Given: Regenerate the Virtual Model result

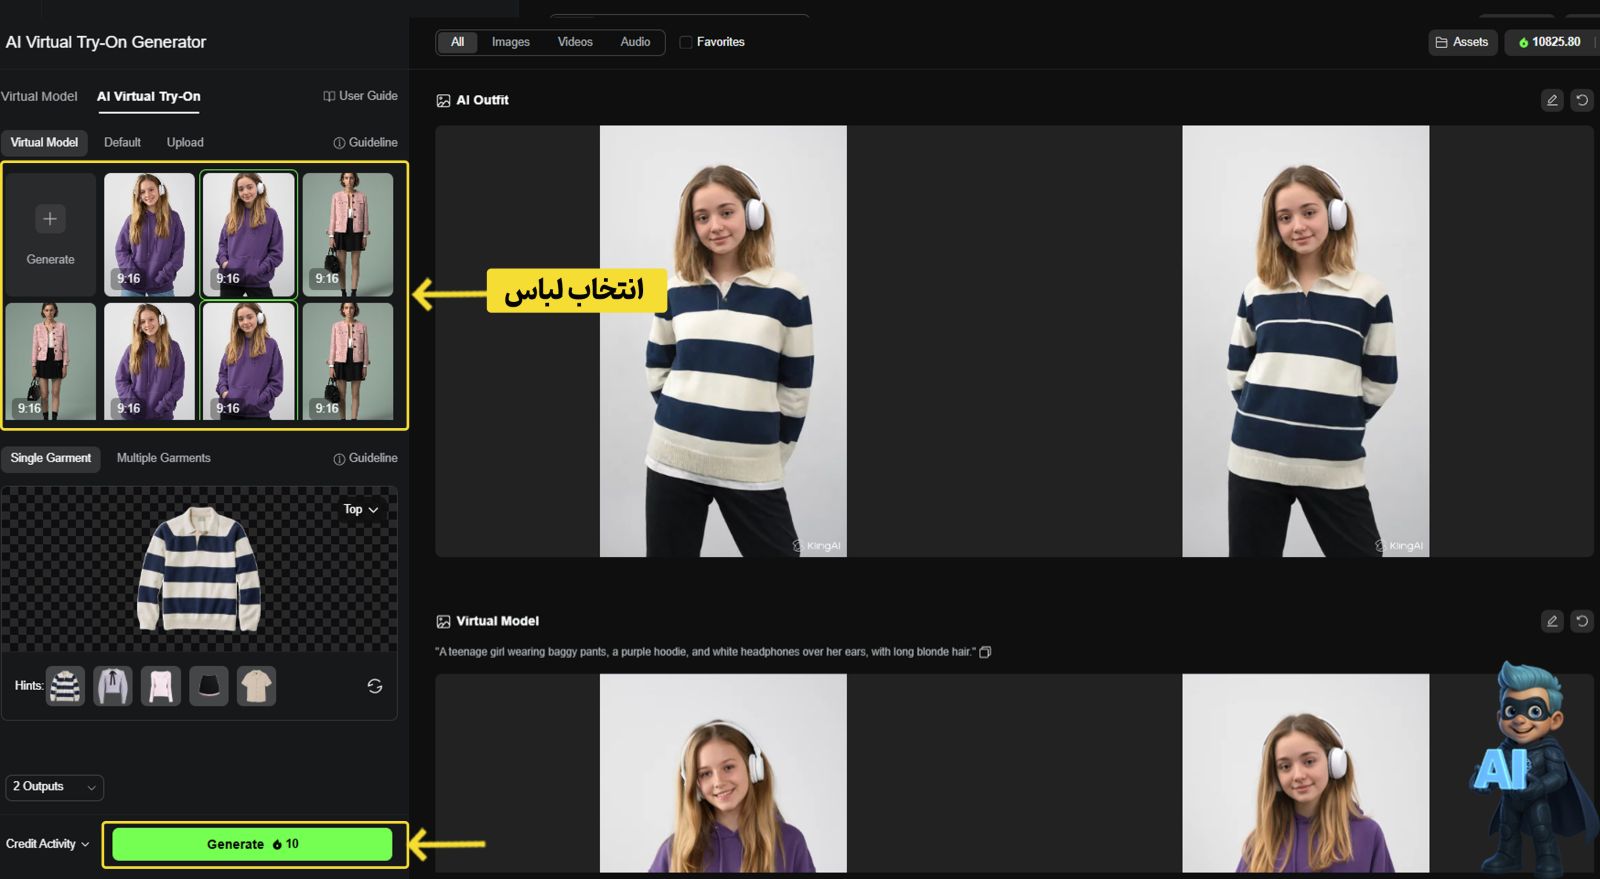Looking at the screenshot, I should [1582, 621].
